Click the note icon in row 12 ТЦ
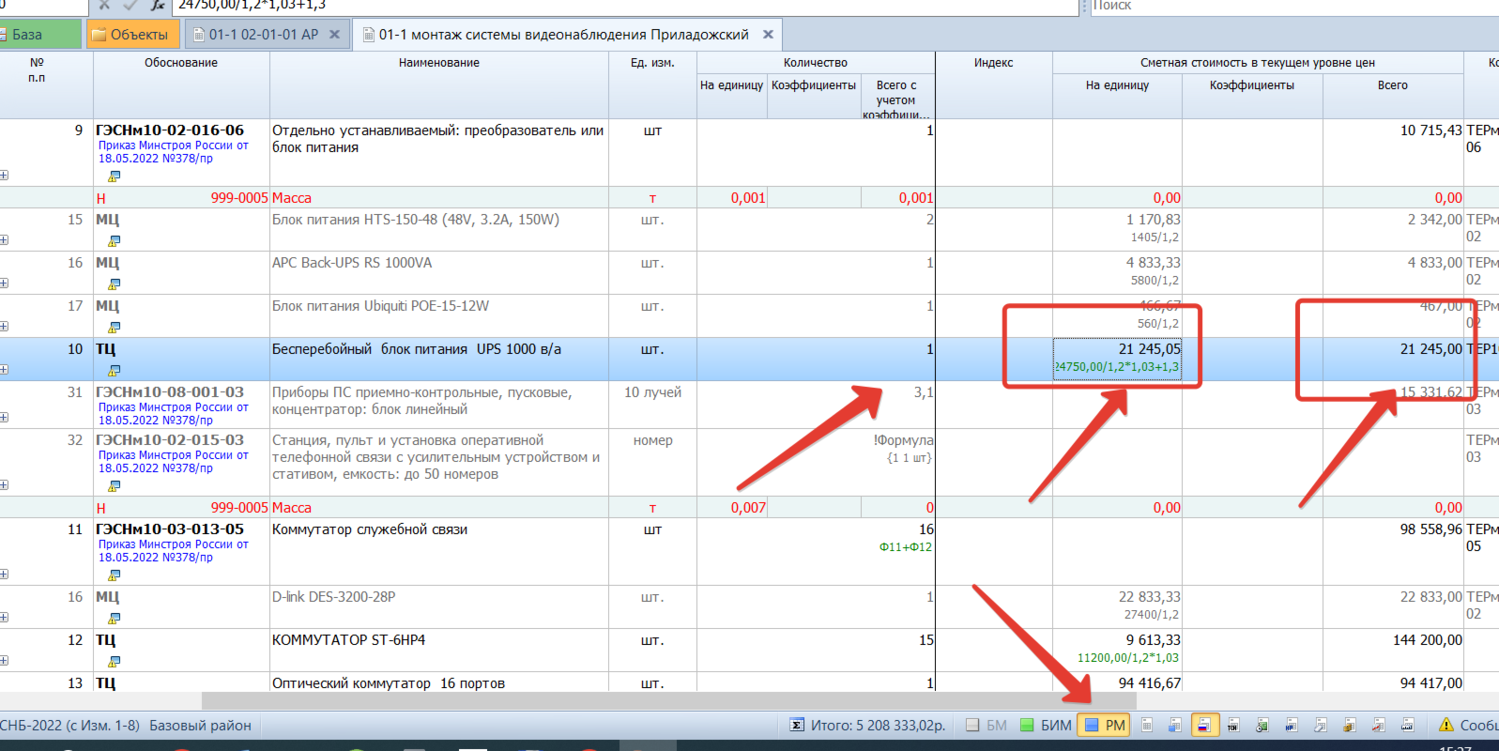Image resolution: width=1499 pixels, height=751 pixels. (x=114, y=661)
